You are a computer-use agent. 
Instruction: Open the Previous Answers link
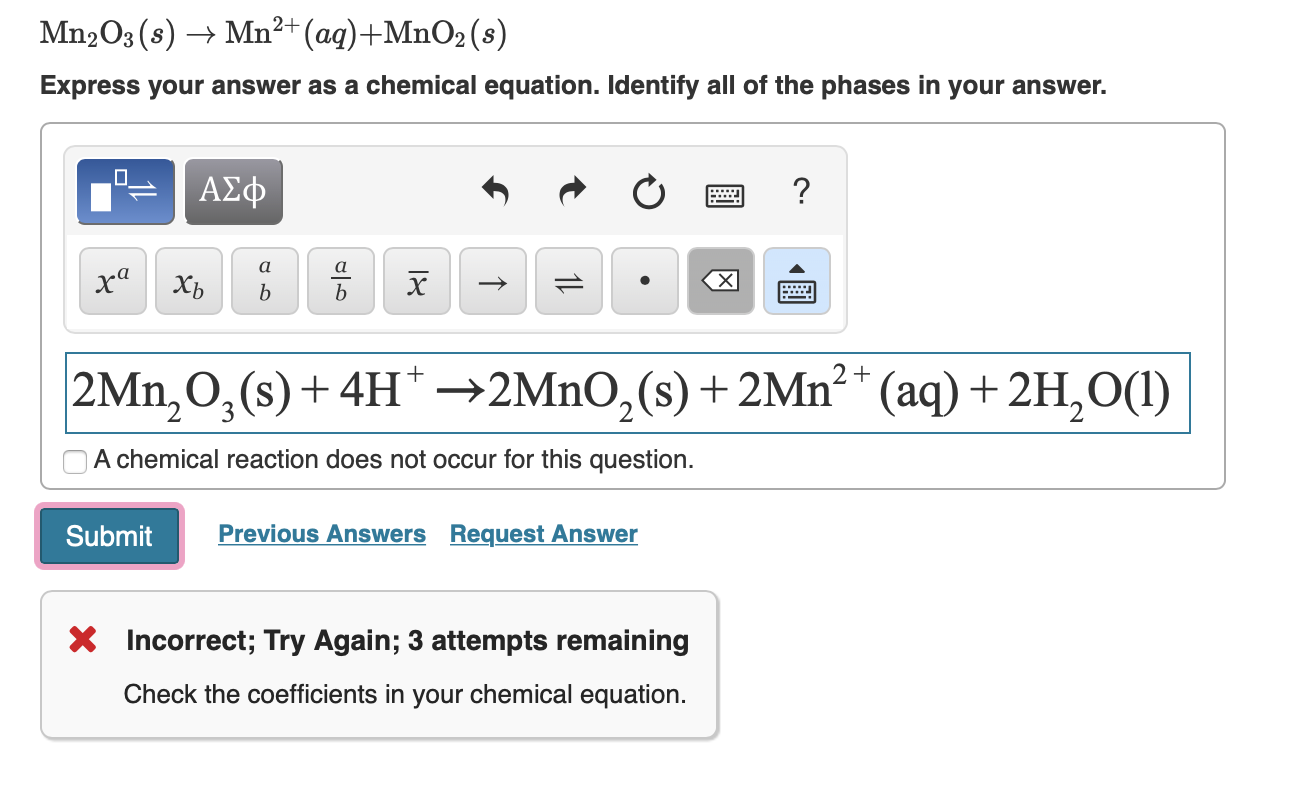point(322,533)
